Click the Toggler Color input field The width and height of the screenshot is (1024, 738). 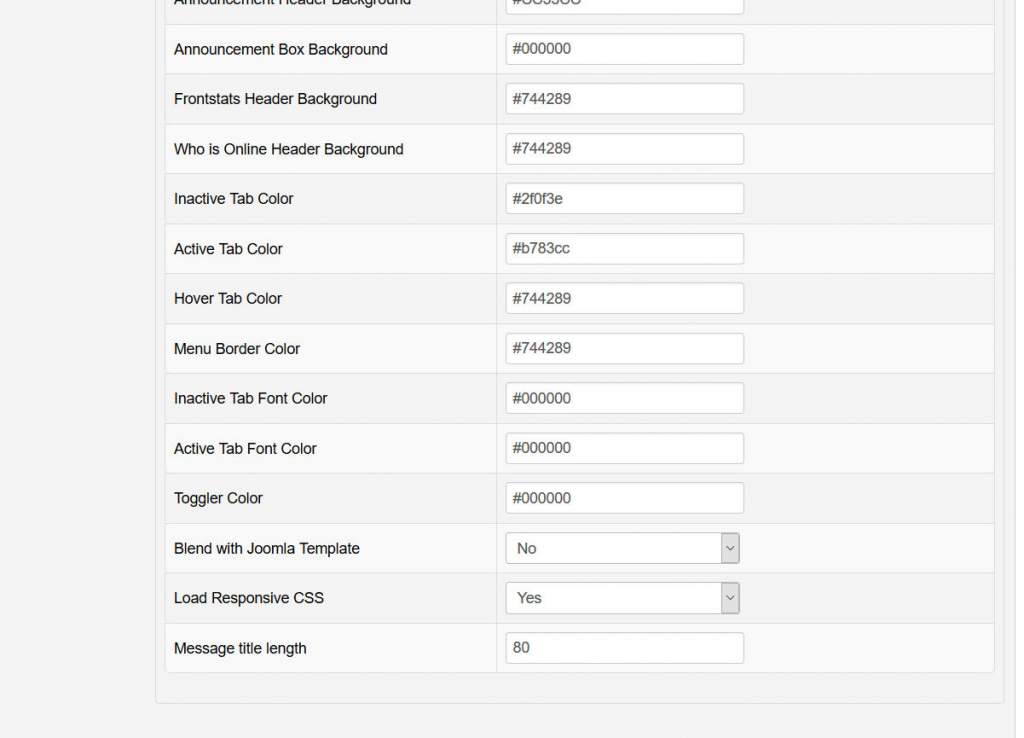pyautogui.click(x=624, y=498)
